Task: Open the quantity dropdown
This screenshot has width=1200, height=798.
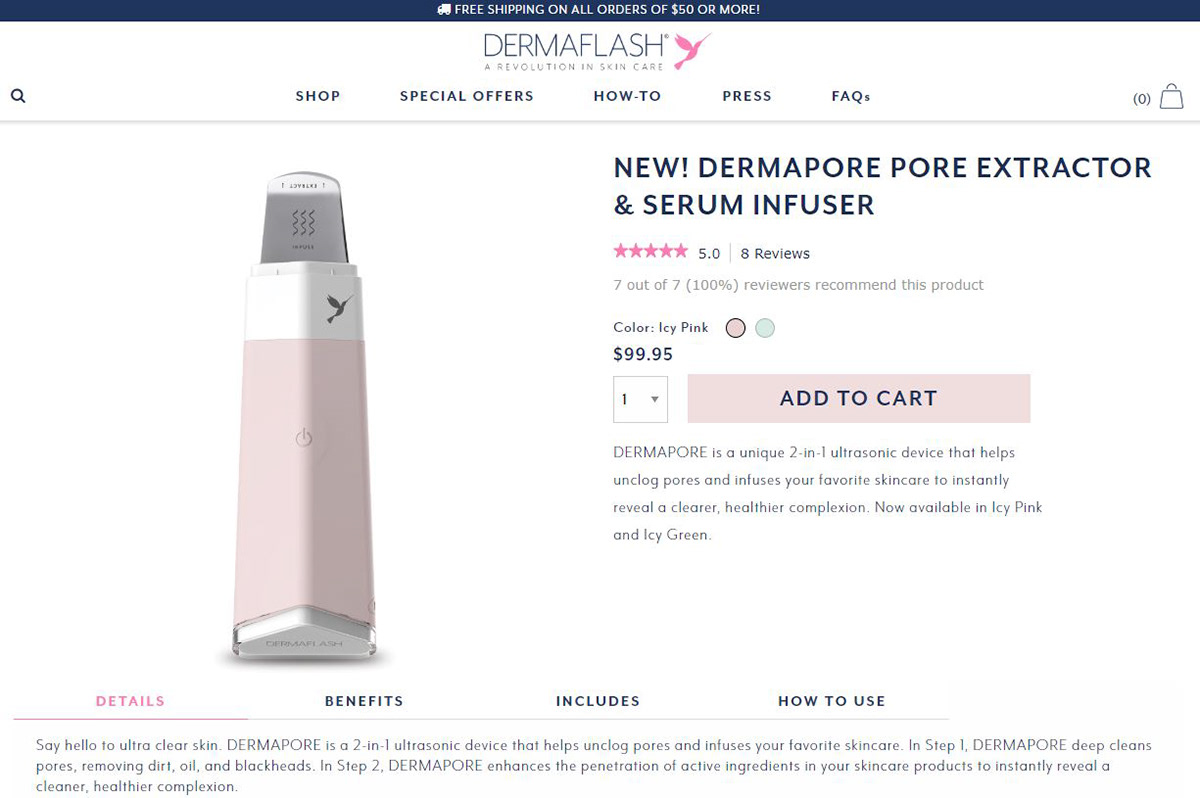Action: tap(640, 399)
